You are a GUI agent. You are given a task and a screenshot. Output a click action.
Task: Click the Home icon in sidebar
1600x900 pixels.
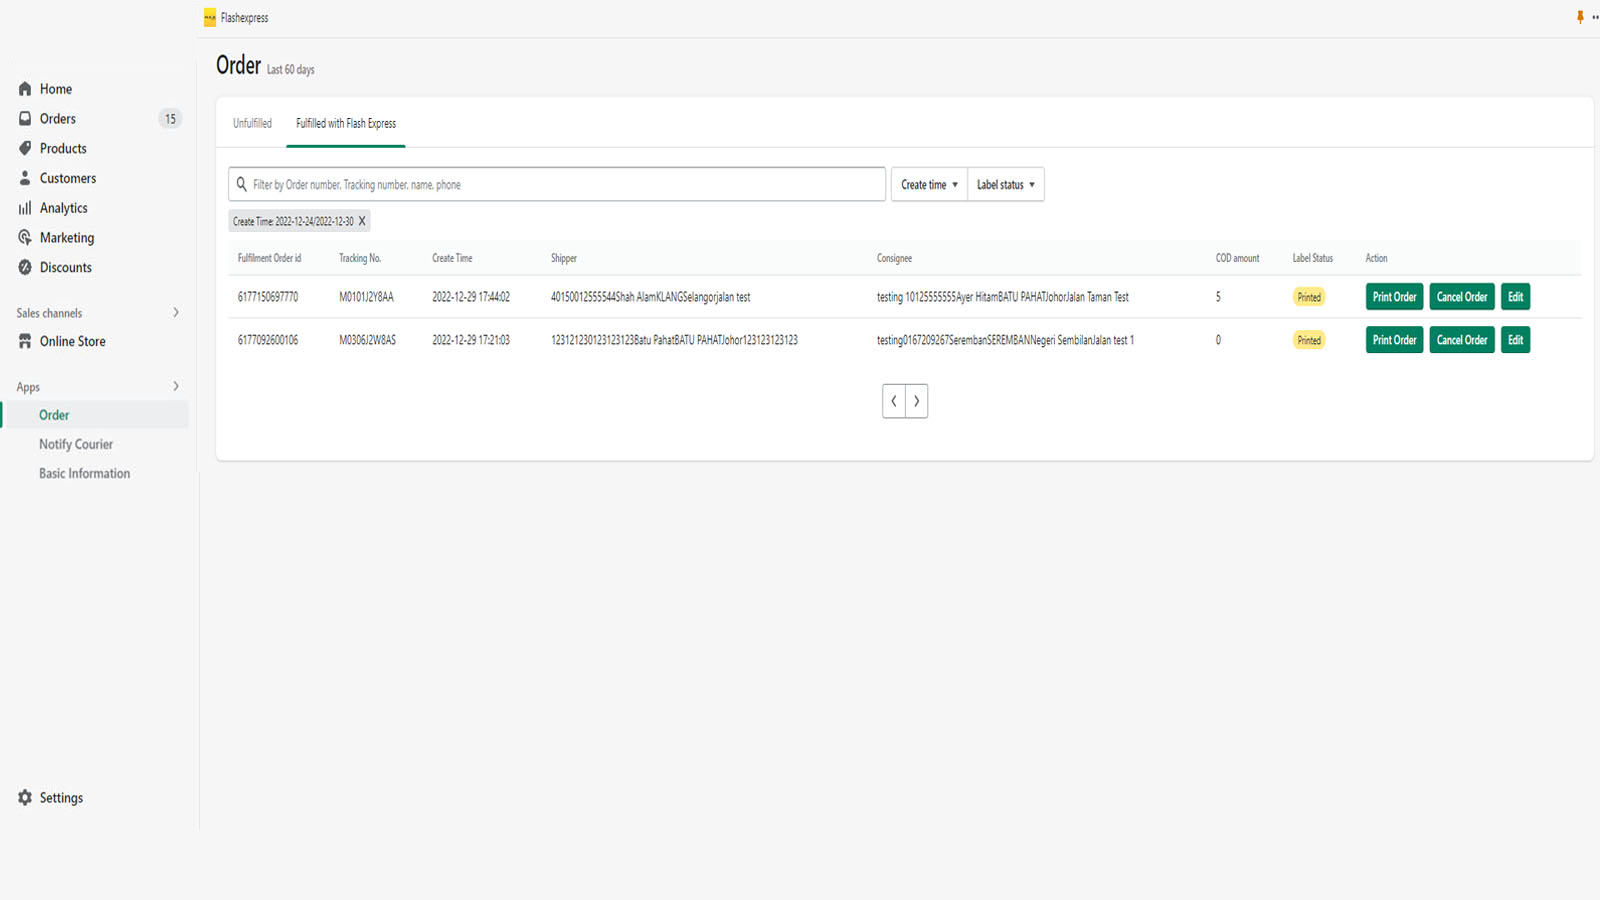coord(25,89)
